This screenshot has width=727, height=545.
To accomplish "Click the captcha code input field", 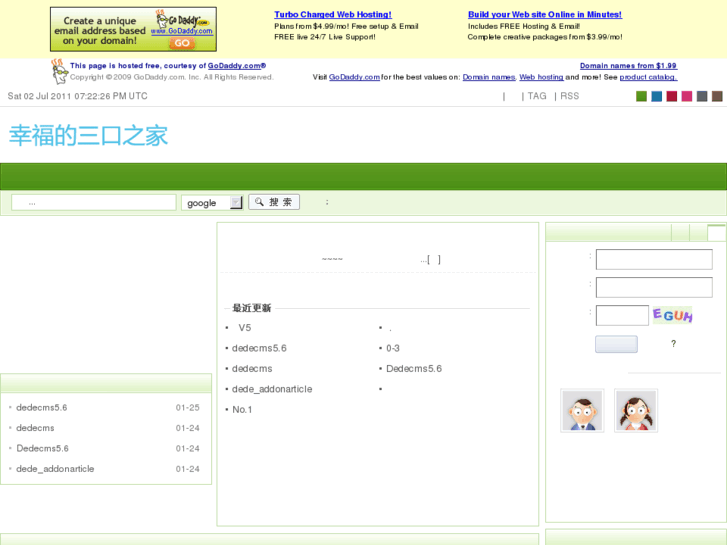I will (622, 315).
